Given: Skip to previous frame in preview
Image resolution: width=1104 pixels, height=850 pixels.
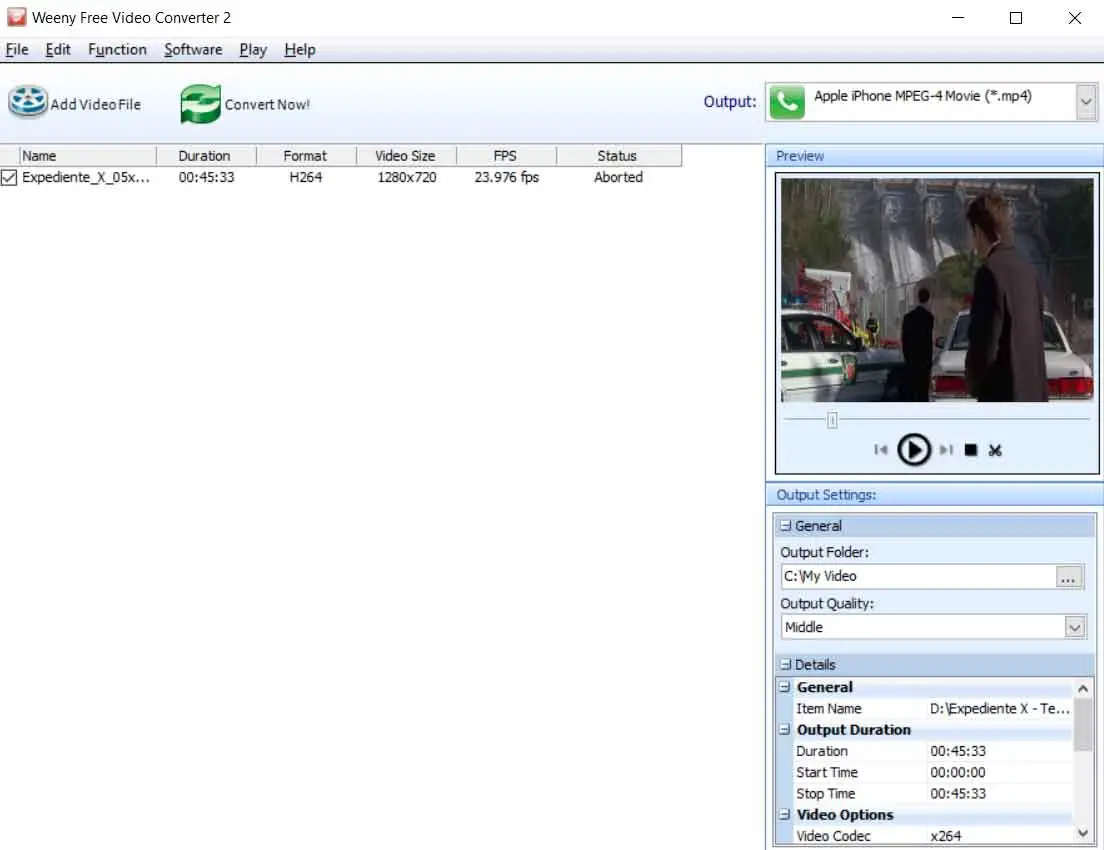Looking at the screenshot, I should tap(880, 451).
